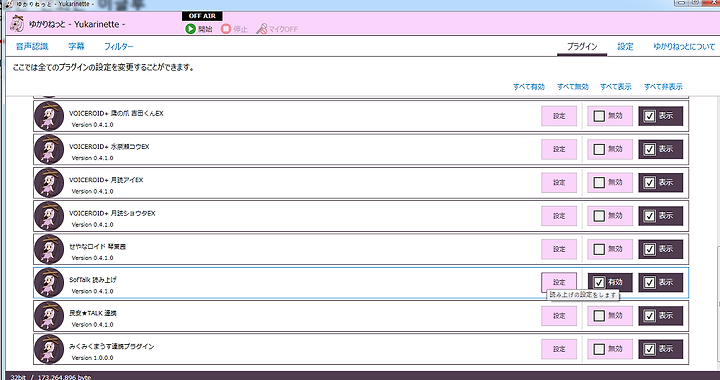720x380 pixels.
Task: Disable the SofTalk 読み上げ 有効 checkbox
Action: pyautogui.click(x=599, y=282)
